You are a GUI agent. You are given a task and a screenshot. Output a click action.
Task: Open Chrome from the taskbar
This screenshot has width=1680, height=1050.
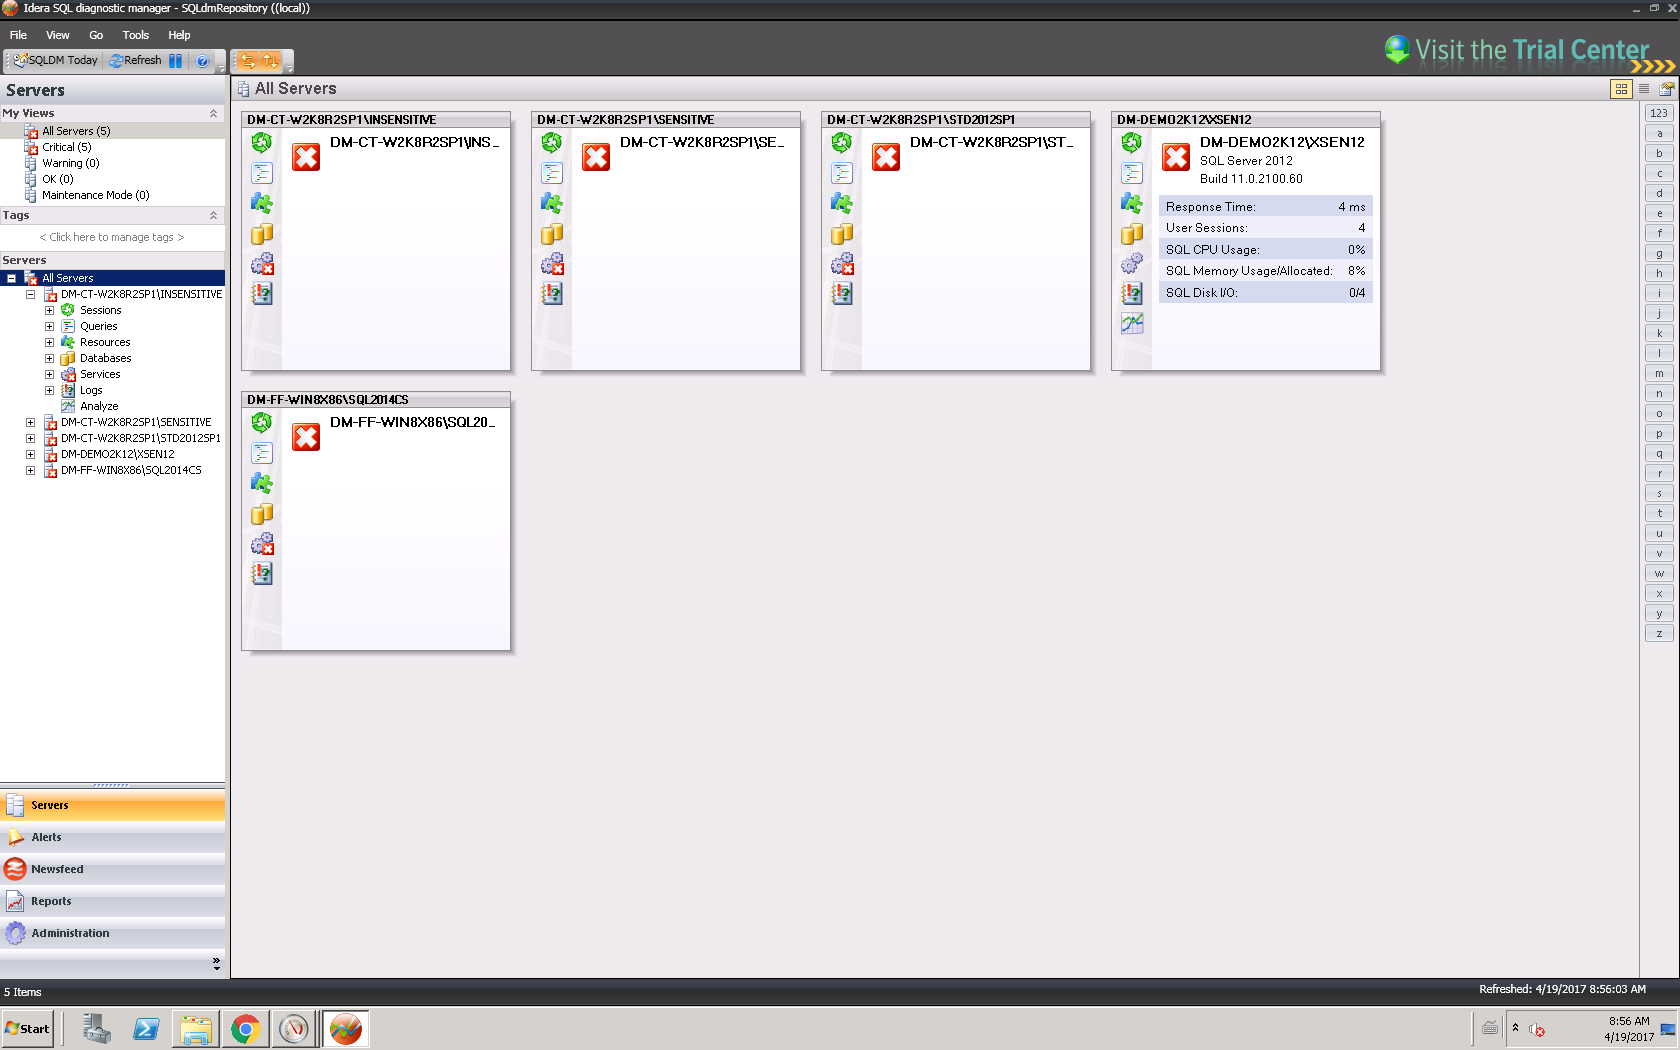[245, 1029]
